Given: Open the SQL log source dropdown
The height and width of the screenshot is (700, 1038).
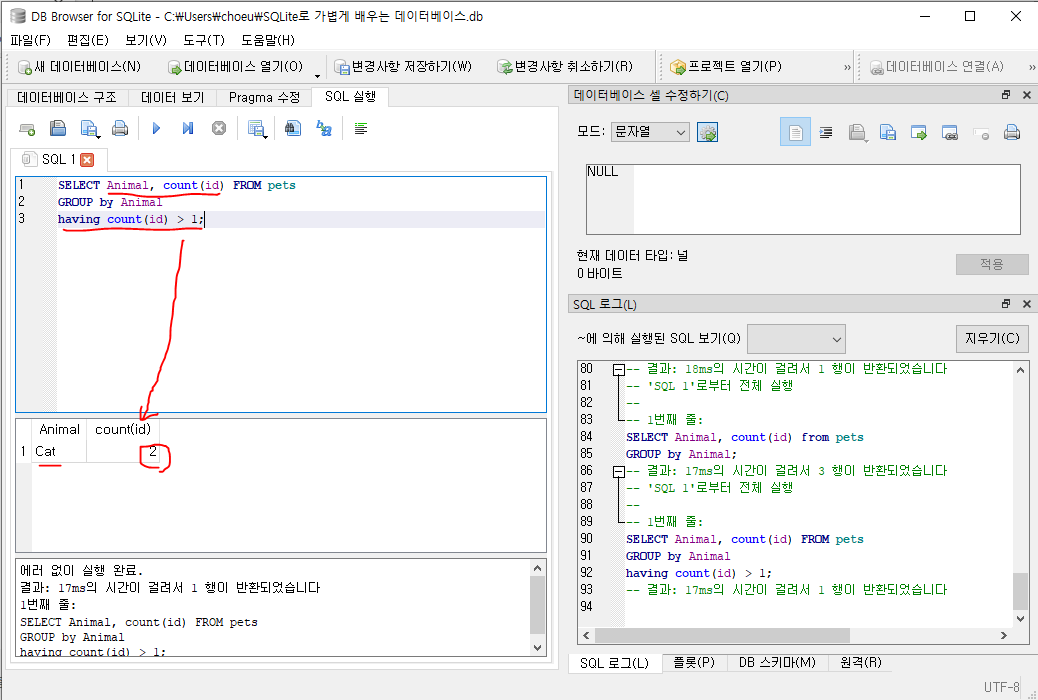Looking at the screenshot, I should coord(796,339).
